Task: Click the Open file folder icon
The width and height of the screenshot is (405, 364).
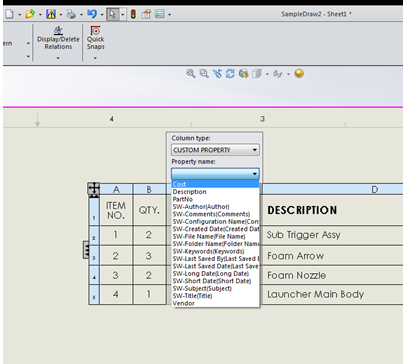Action: tap(30, 14)
